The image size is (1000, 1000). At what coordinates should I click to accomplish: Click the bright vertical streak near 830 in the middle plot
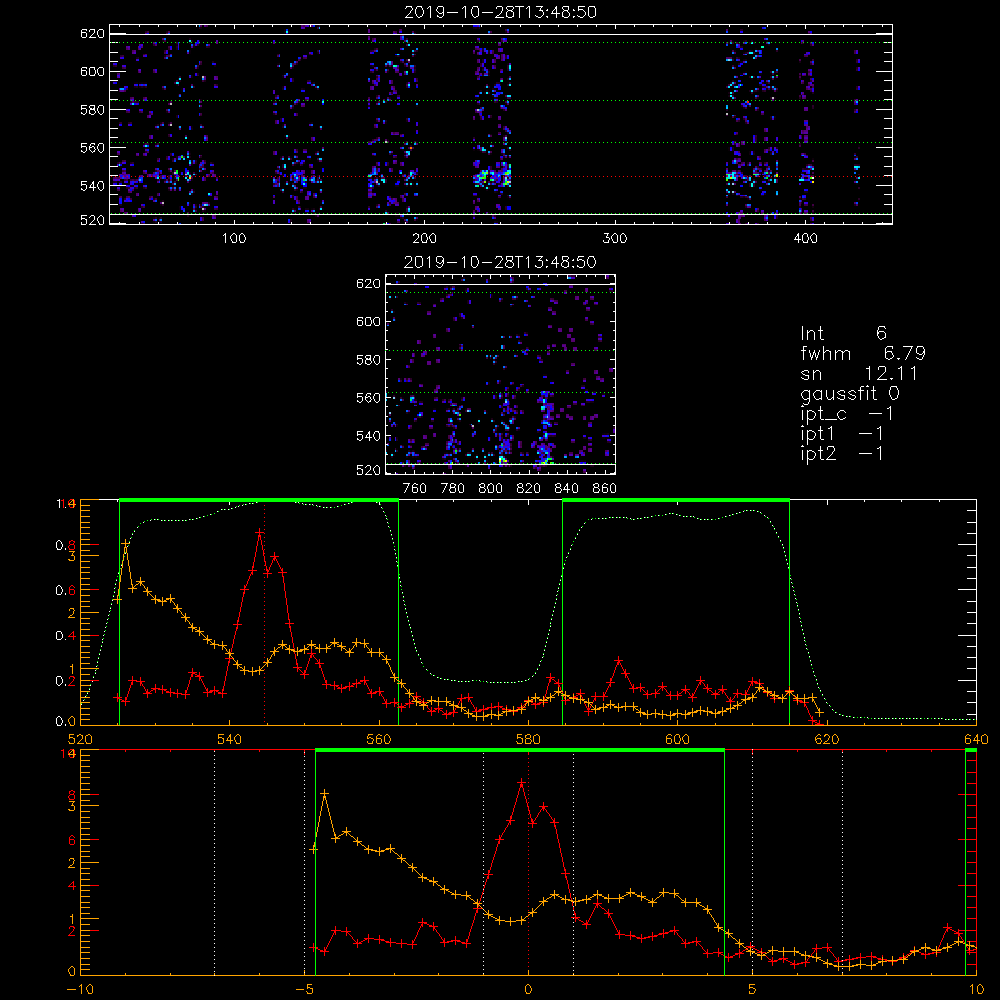pos(545,427)
